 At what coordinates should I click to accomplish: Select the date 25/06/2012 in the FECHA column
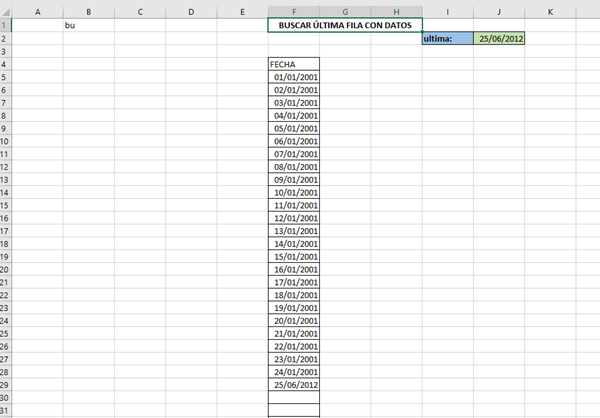coord(294,385)
